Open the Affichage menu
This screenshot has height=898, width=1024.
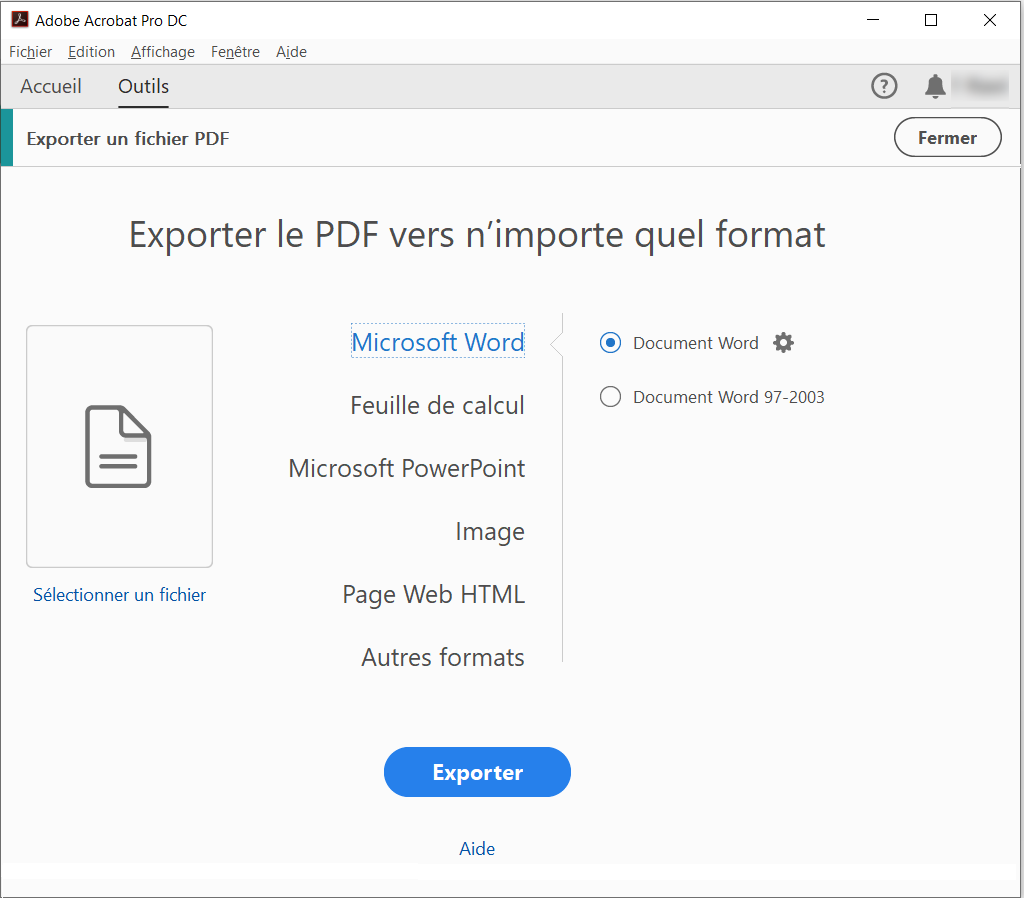click(x=163, y=52)
